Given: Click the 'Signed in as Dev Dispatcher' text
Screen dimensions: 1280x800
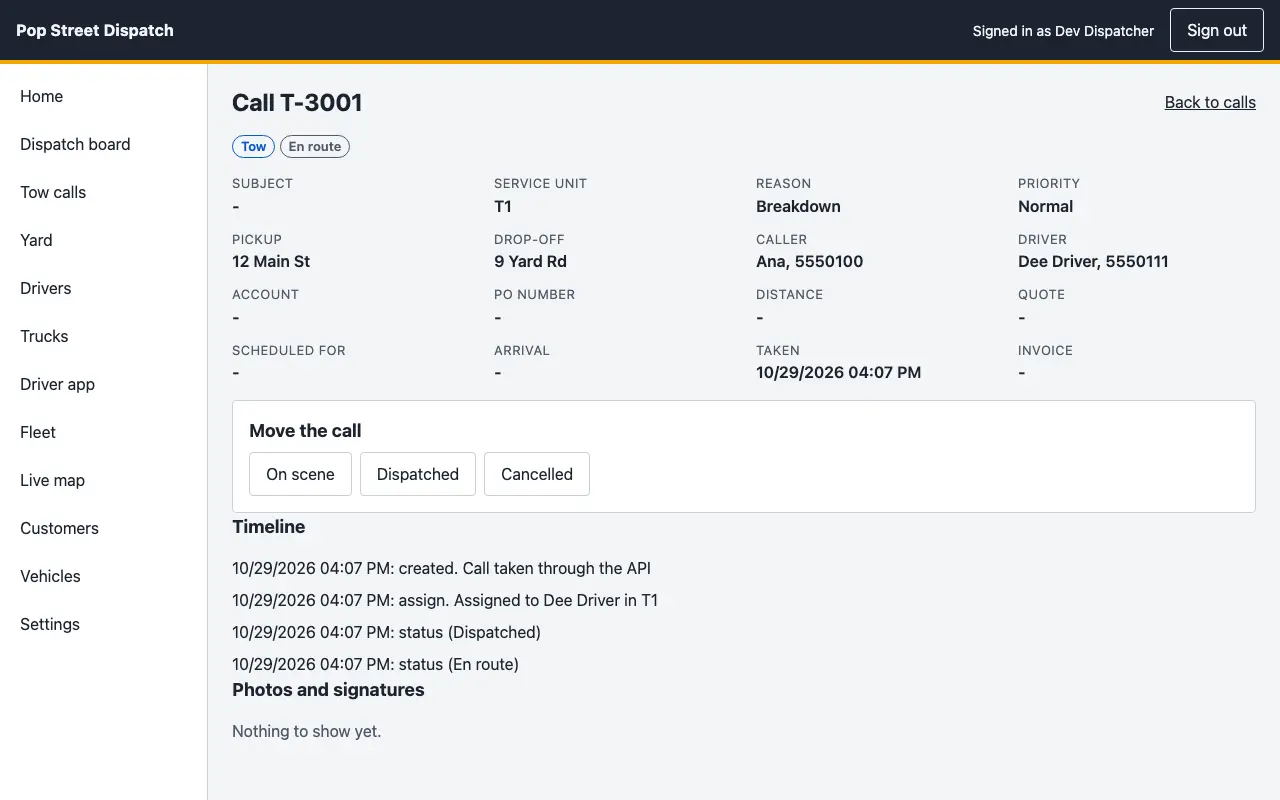Looking at the screenshot, I should 1063,30.
